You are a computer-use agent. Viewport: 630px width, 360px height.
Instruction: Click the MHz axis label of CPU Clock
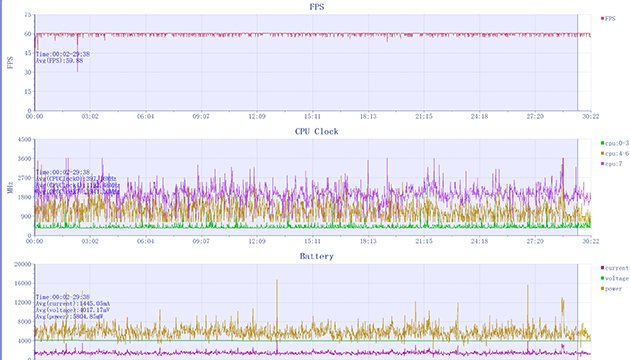pyautogui.click(x=10, y=188)
